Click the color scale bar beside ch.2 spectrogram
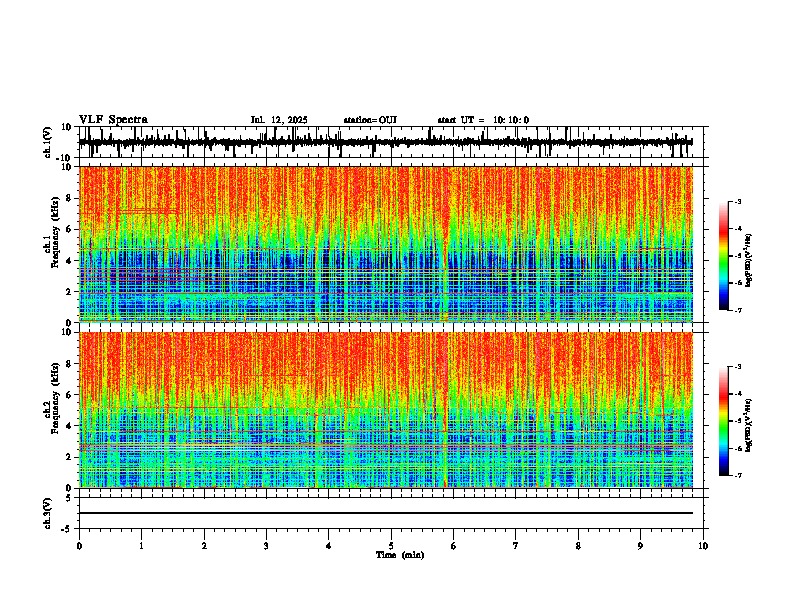Viewport: 792px width, 612px height. point(724,421)
